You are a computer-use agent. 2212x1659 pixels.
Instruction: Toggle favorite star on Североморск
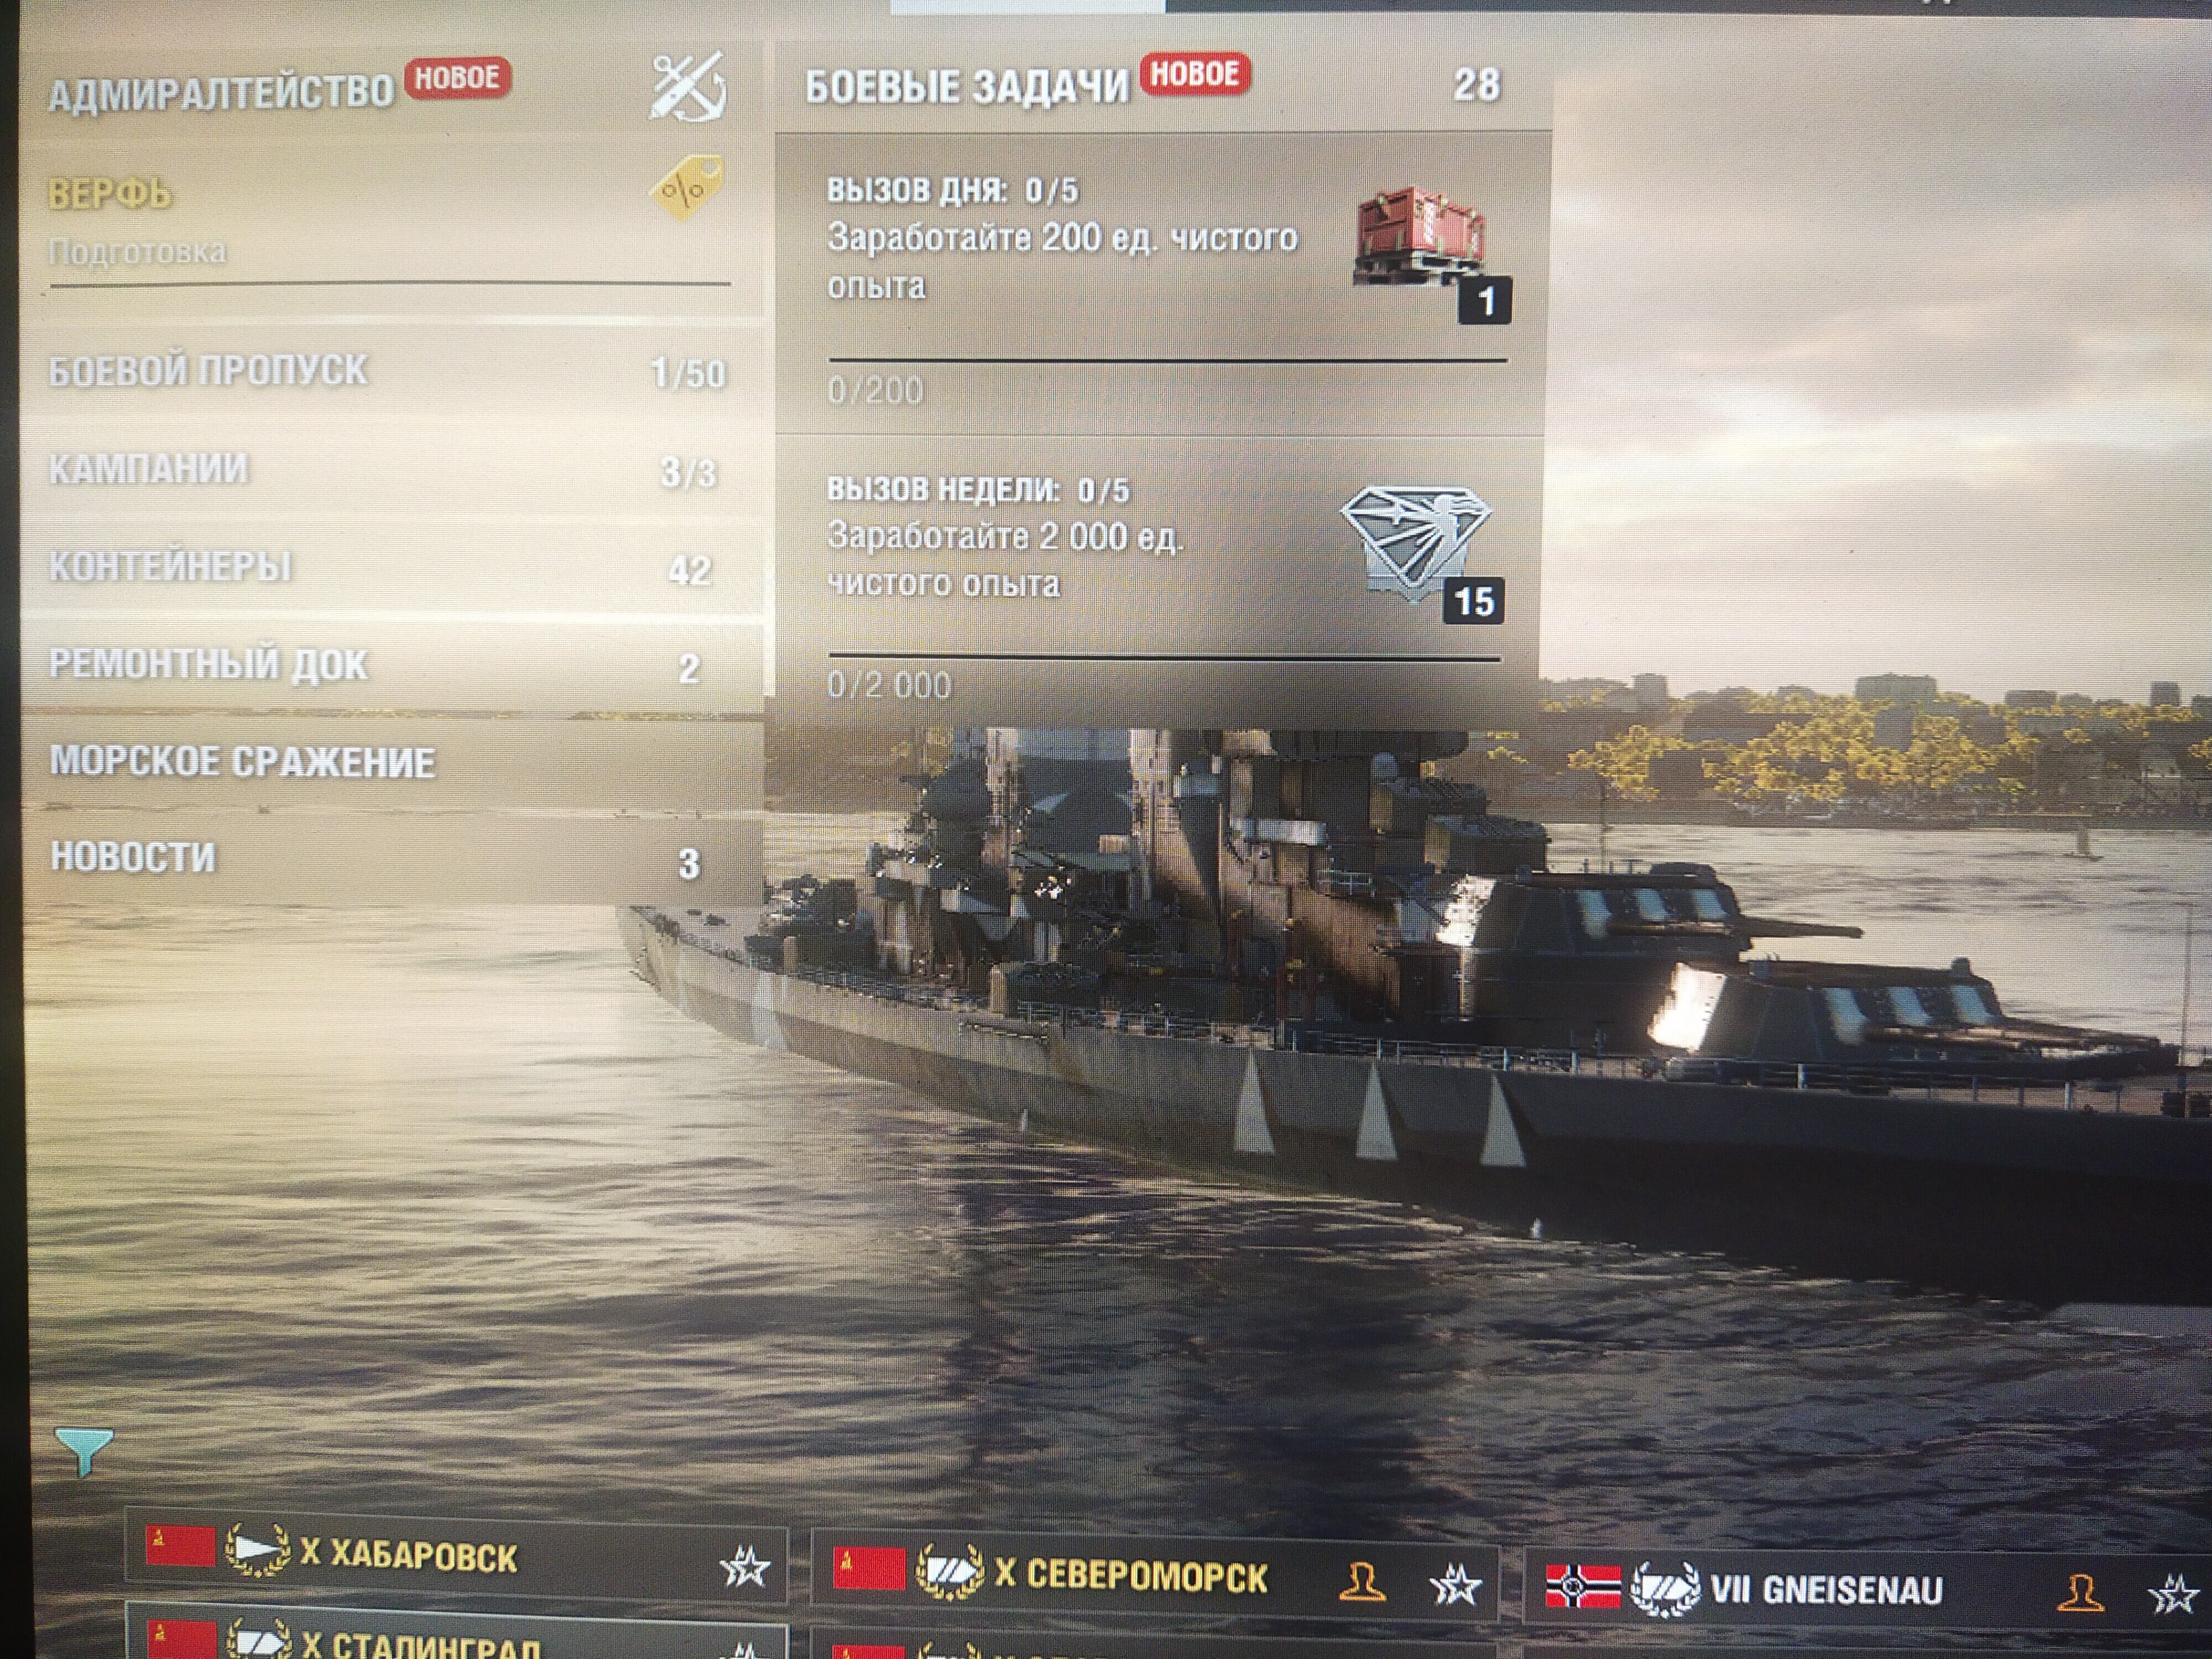[x=1455, y=1585]
